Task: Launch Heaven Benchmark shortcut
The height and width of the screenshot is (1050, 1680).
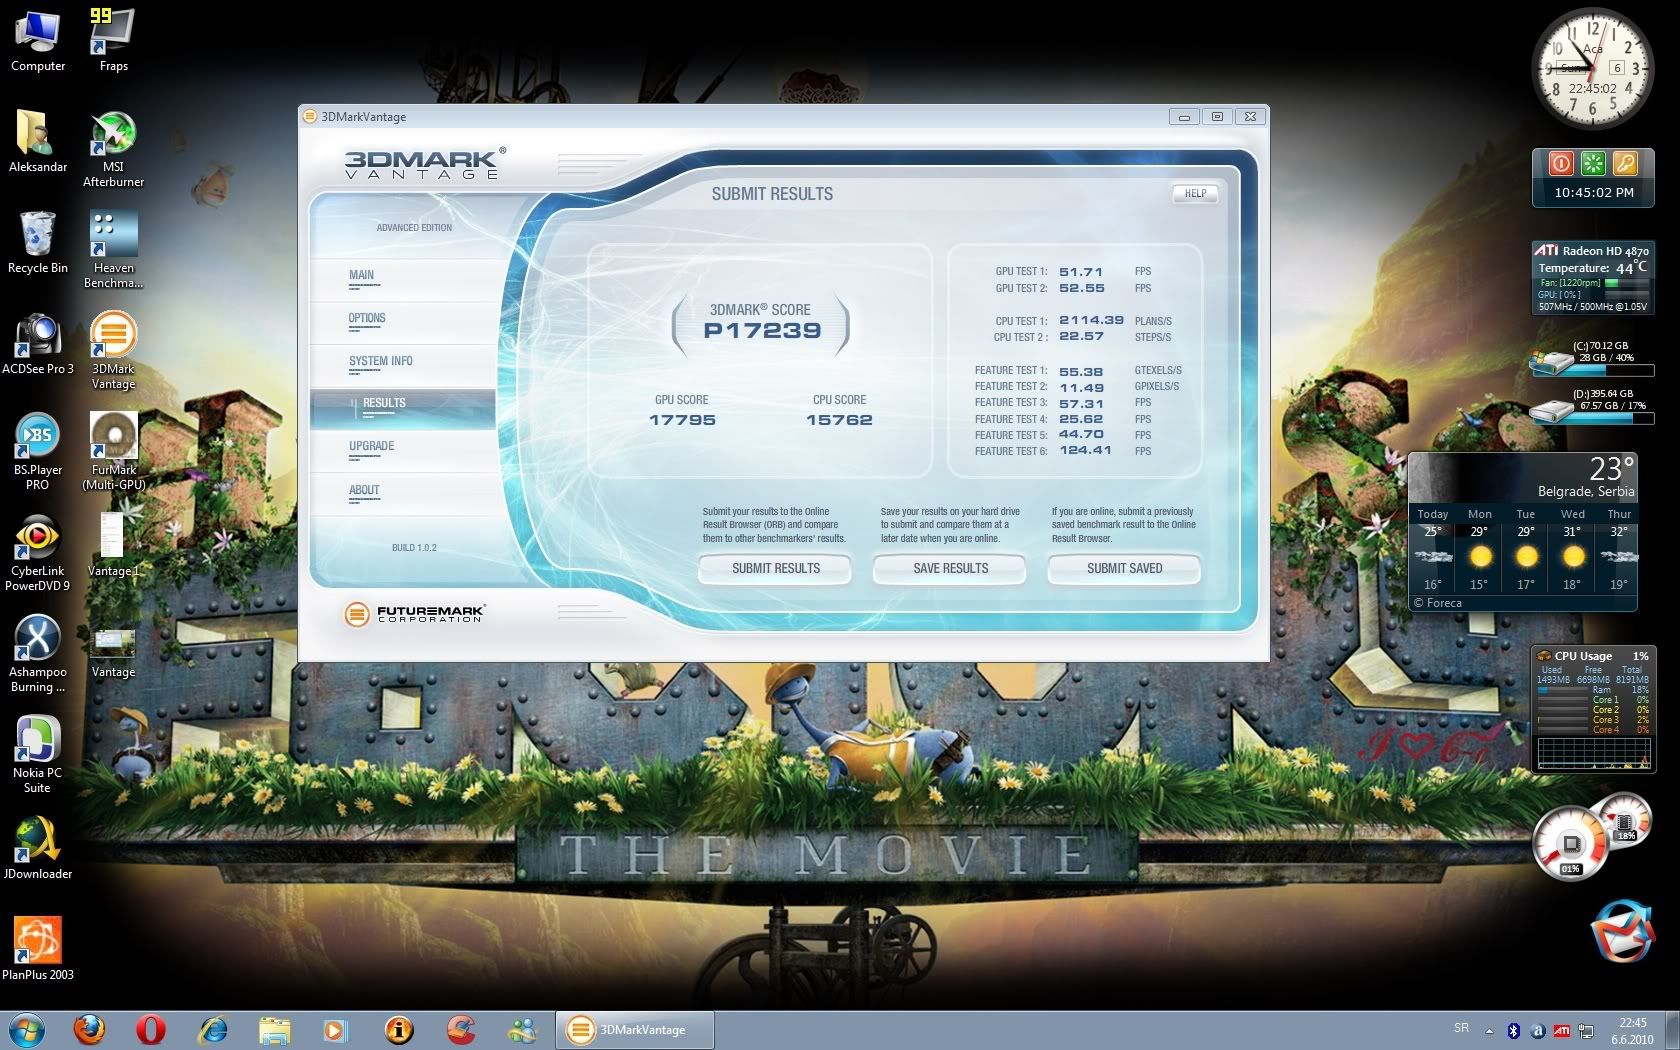Action: click(x=113, y=250)
